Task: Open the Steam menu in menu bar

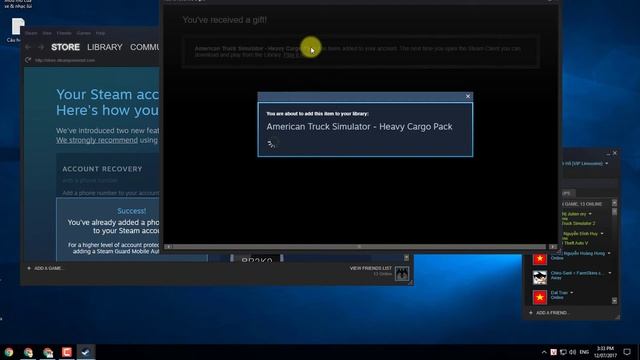Action: [x=31, y=33]
